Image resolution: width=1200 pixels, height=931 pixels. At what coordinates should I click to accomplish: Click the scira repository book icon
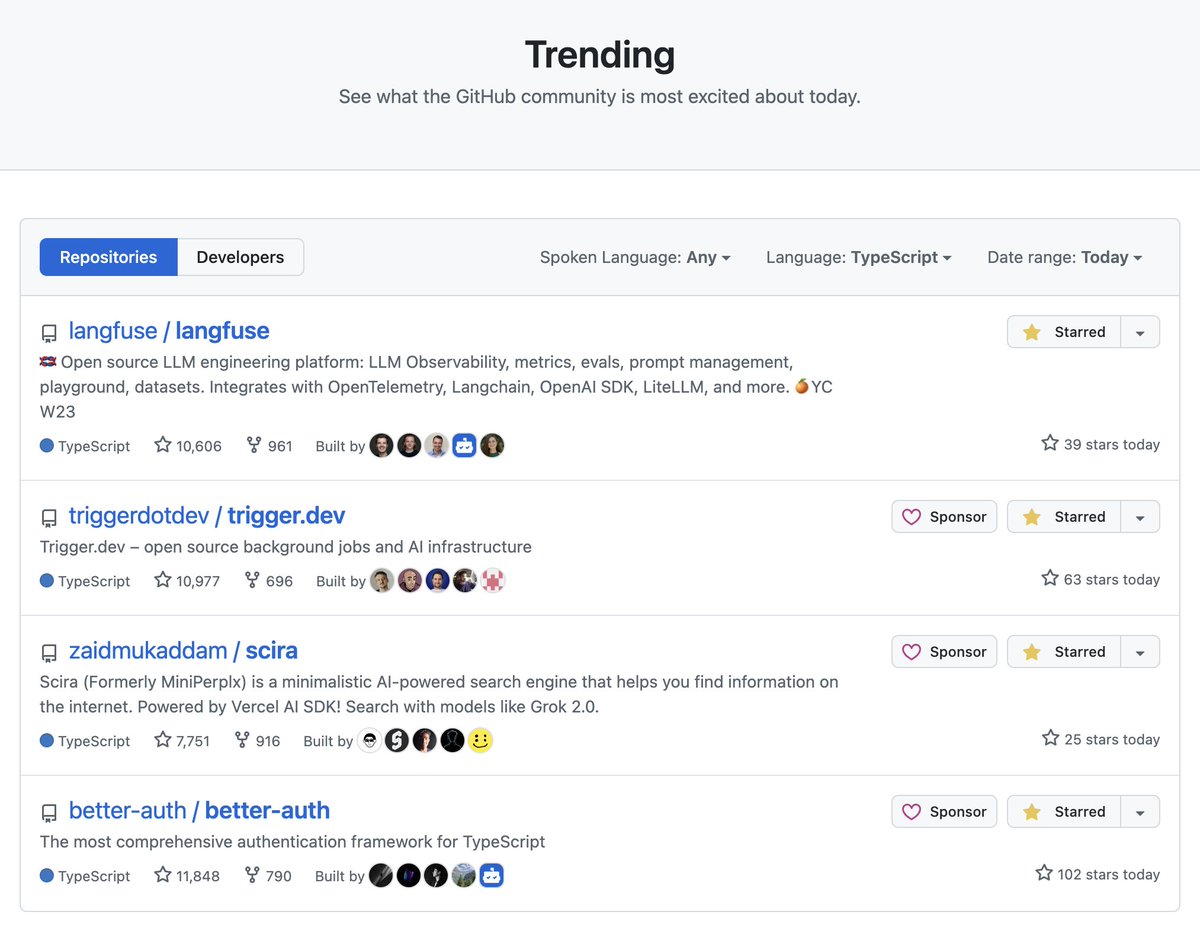point(49,653)
